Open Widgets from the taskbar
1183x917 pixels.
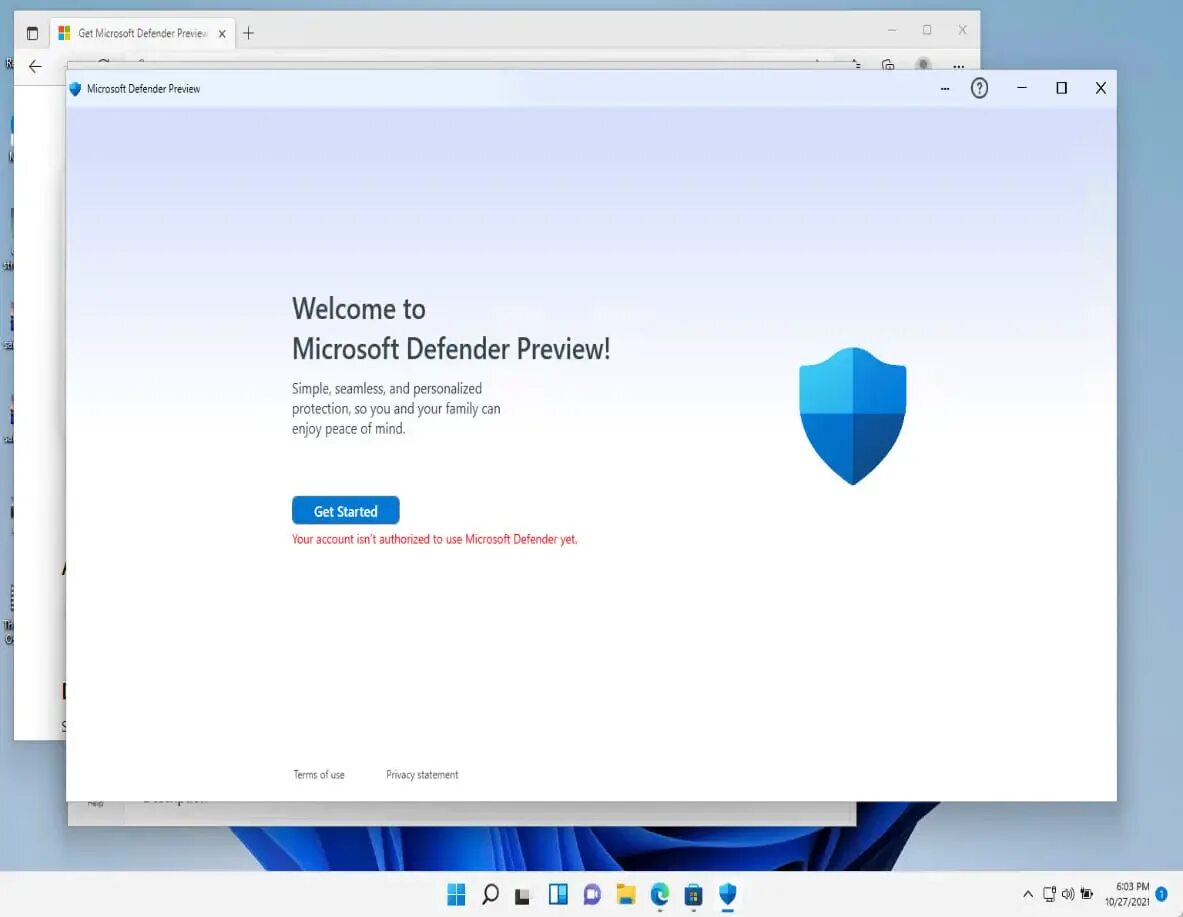point(558,894)
